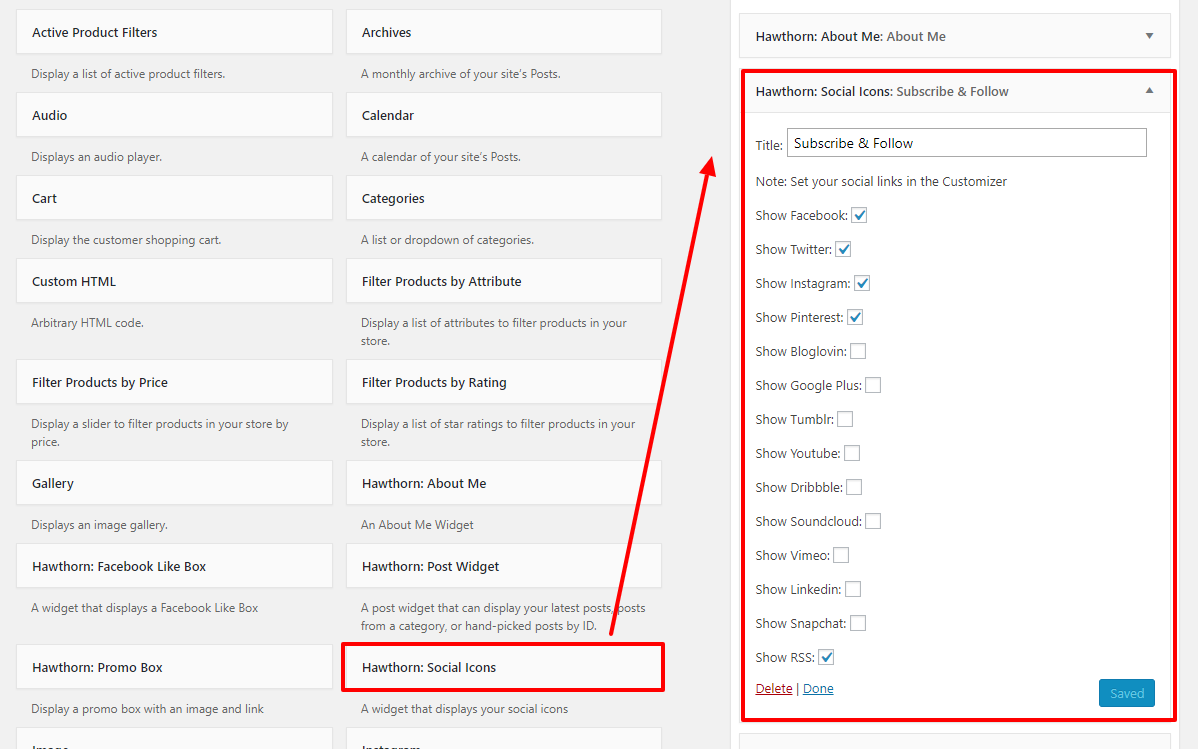Screen dimensions: 1198x749
Task: Expand the About Me widget arrow
Action: pyautogui.click(x=1149, y=36)
